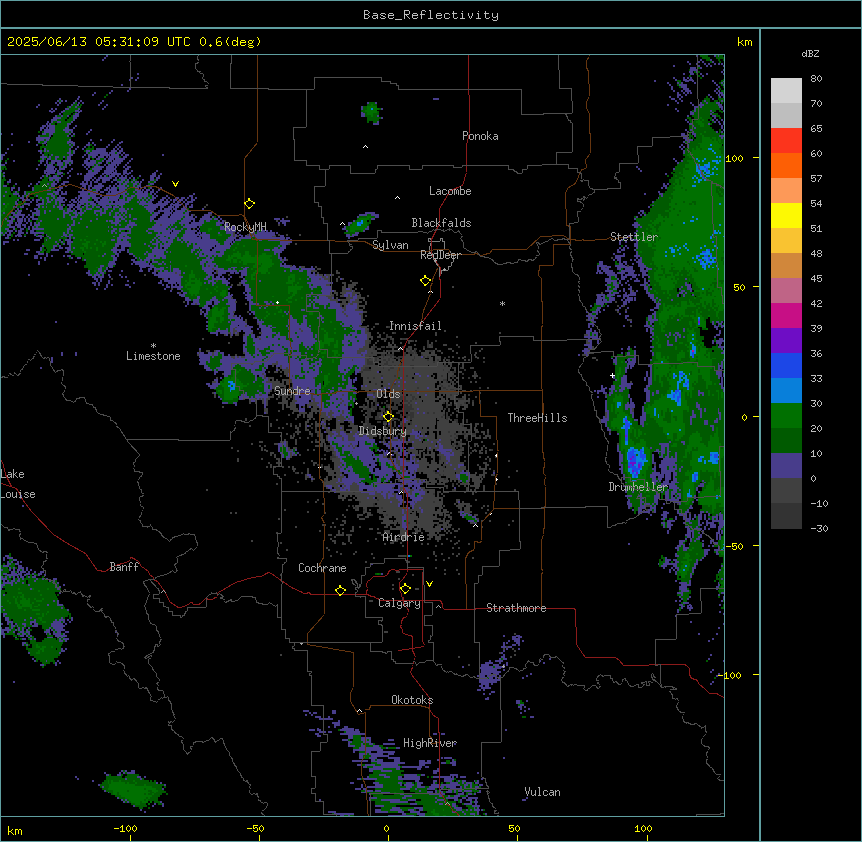Click the dBZ legend heading

810,54
